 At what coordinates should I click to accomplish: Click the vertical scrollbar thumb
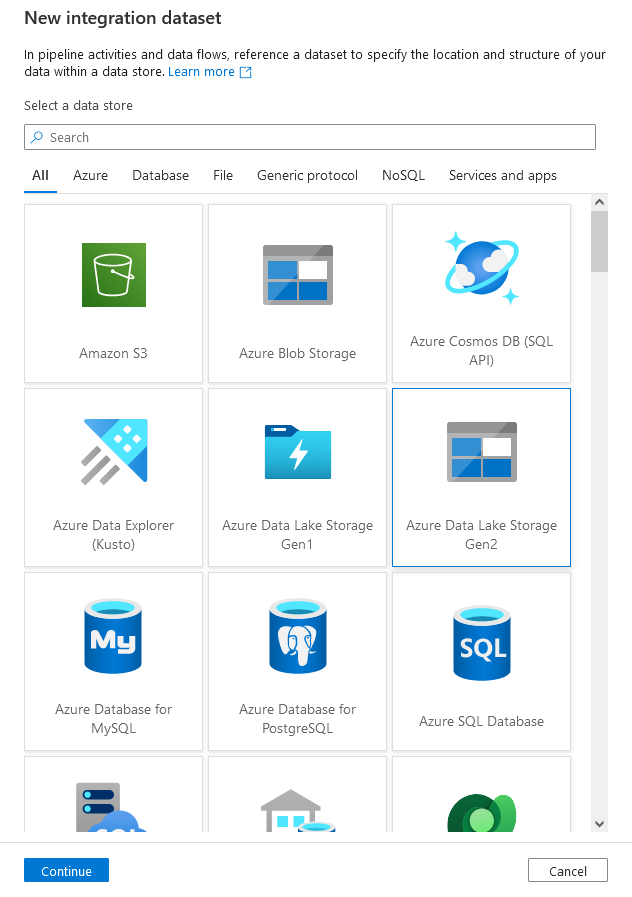click(599, 241)
